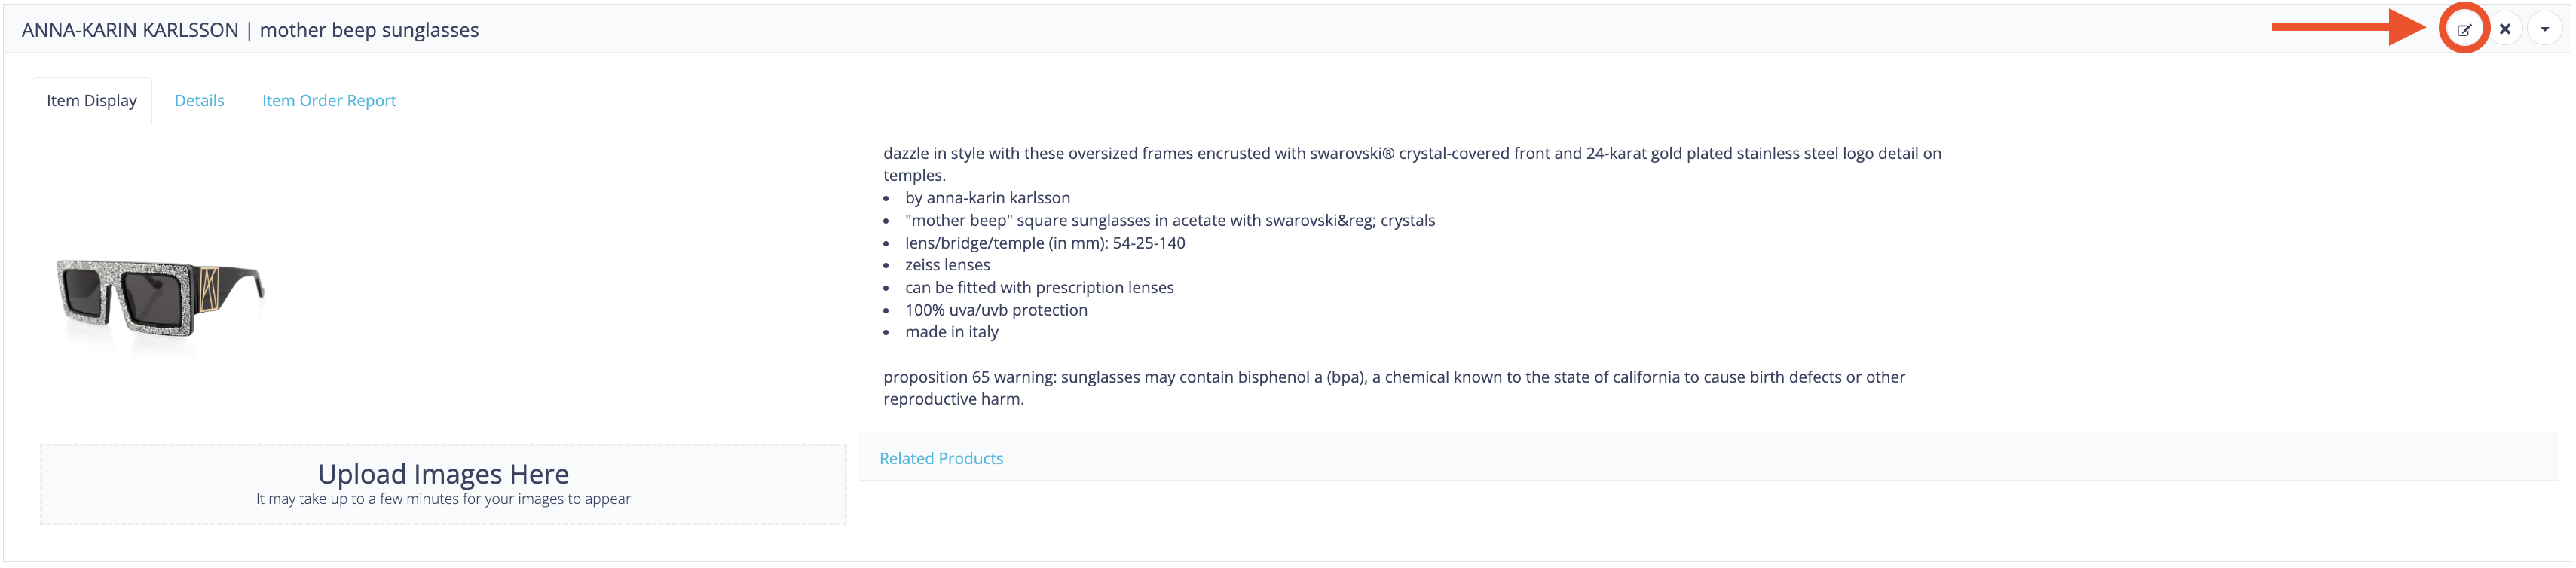Click the edit pencil icon
This screenshot has width=2576, height=568.
coord(2463,29)
